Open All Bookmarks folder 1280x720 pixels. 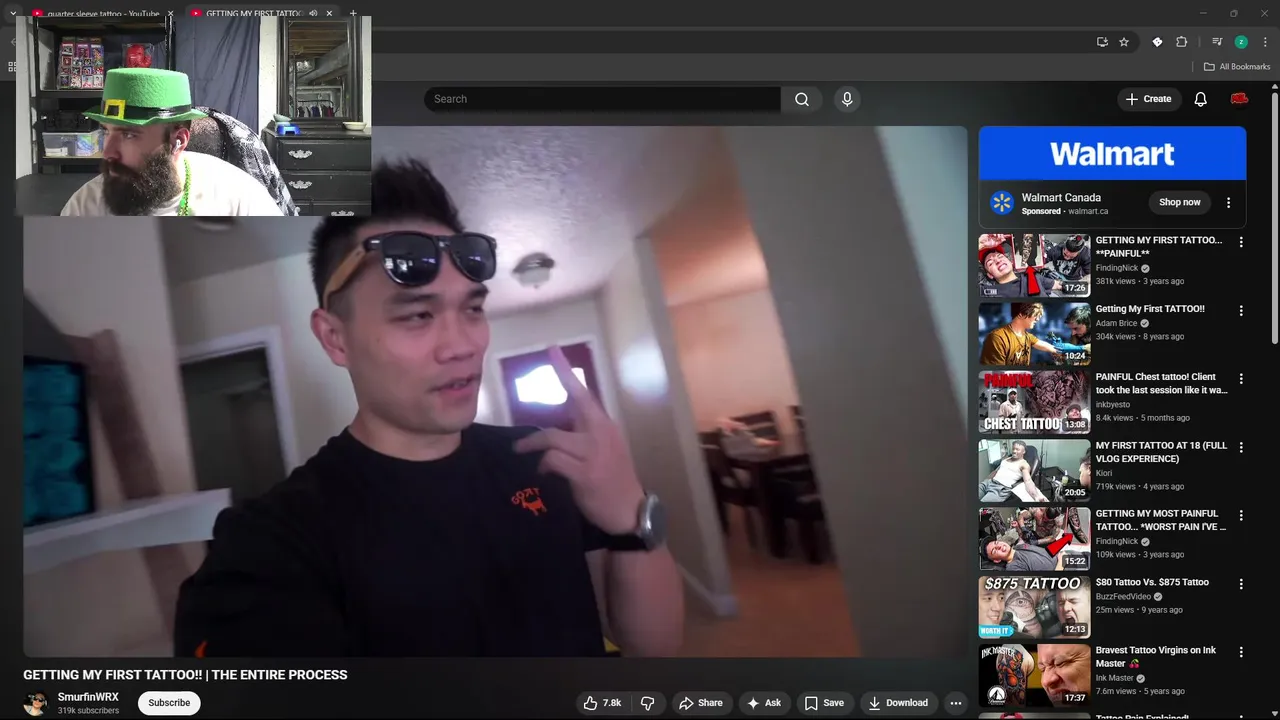(x=1237, y=67)
